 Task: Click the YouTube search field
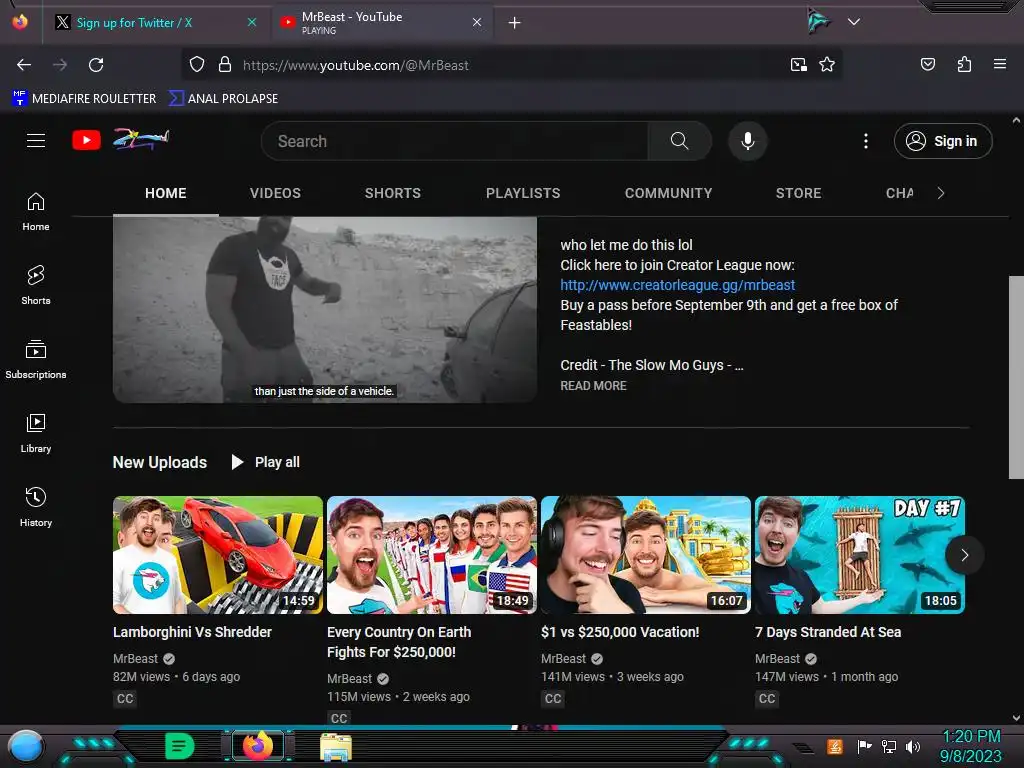click(x=454, y=141)
